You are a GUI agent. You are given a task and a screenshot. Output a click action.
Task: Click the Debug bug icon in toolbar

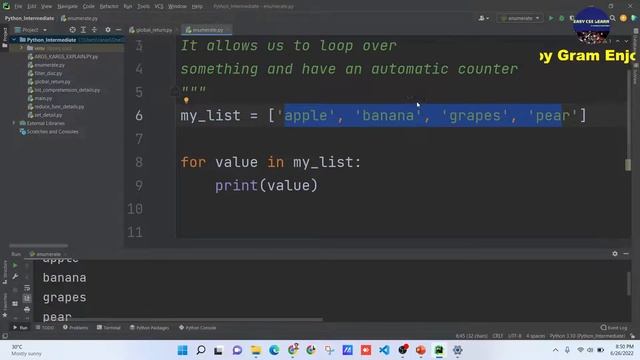(562, 18)
